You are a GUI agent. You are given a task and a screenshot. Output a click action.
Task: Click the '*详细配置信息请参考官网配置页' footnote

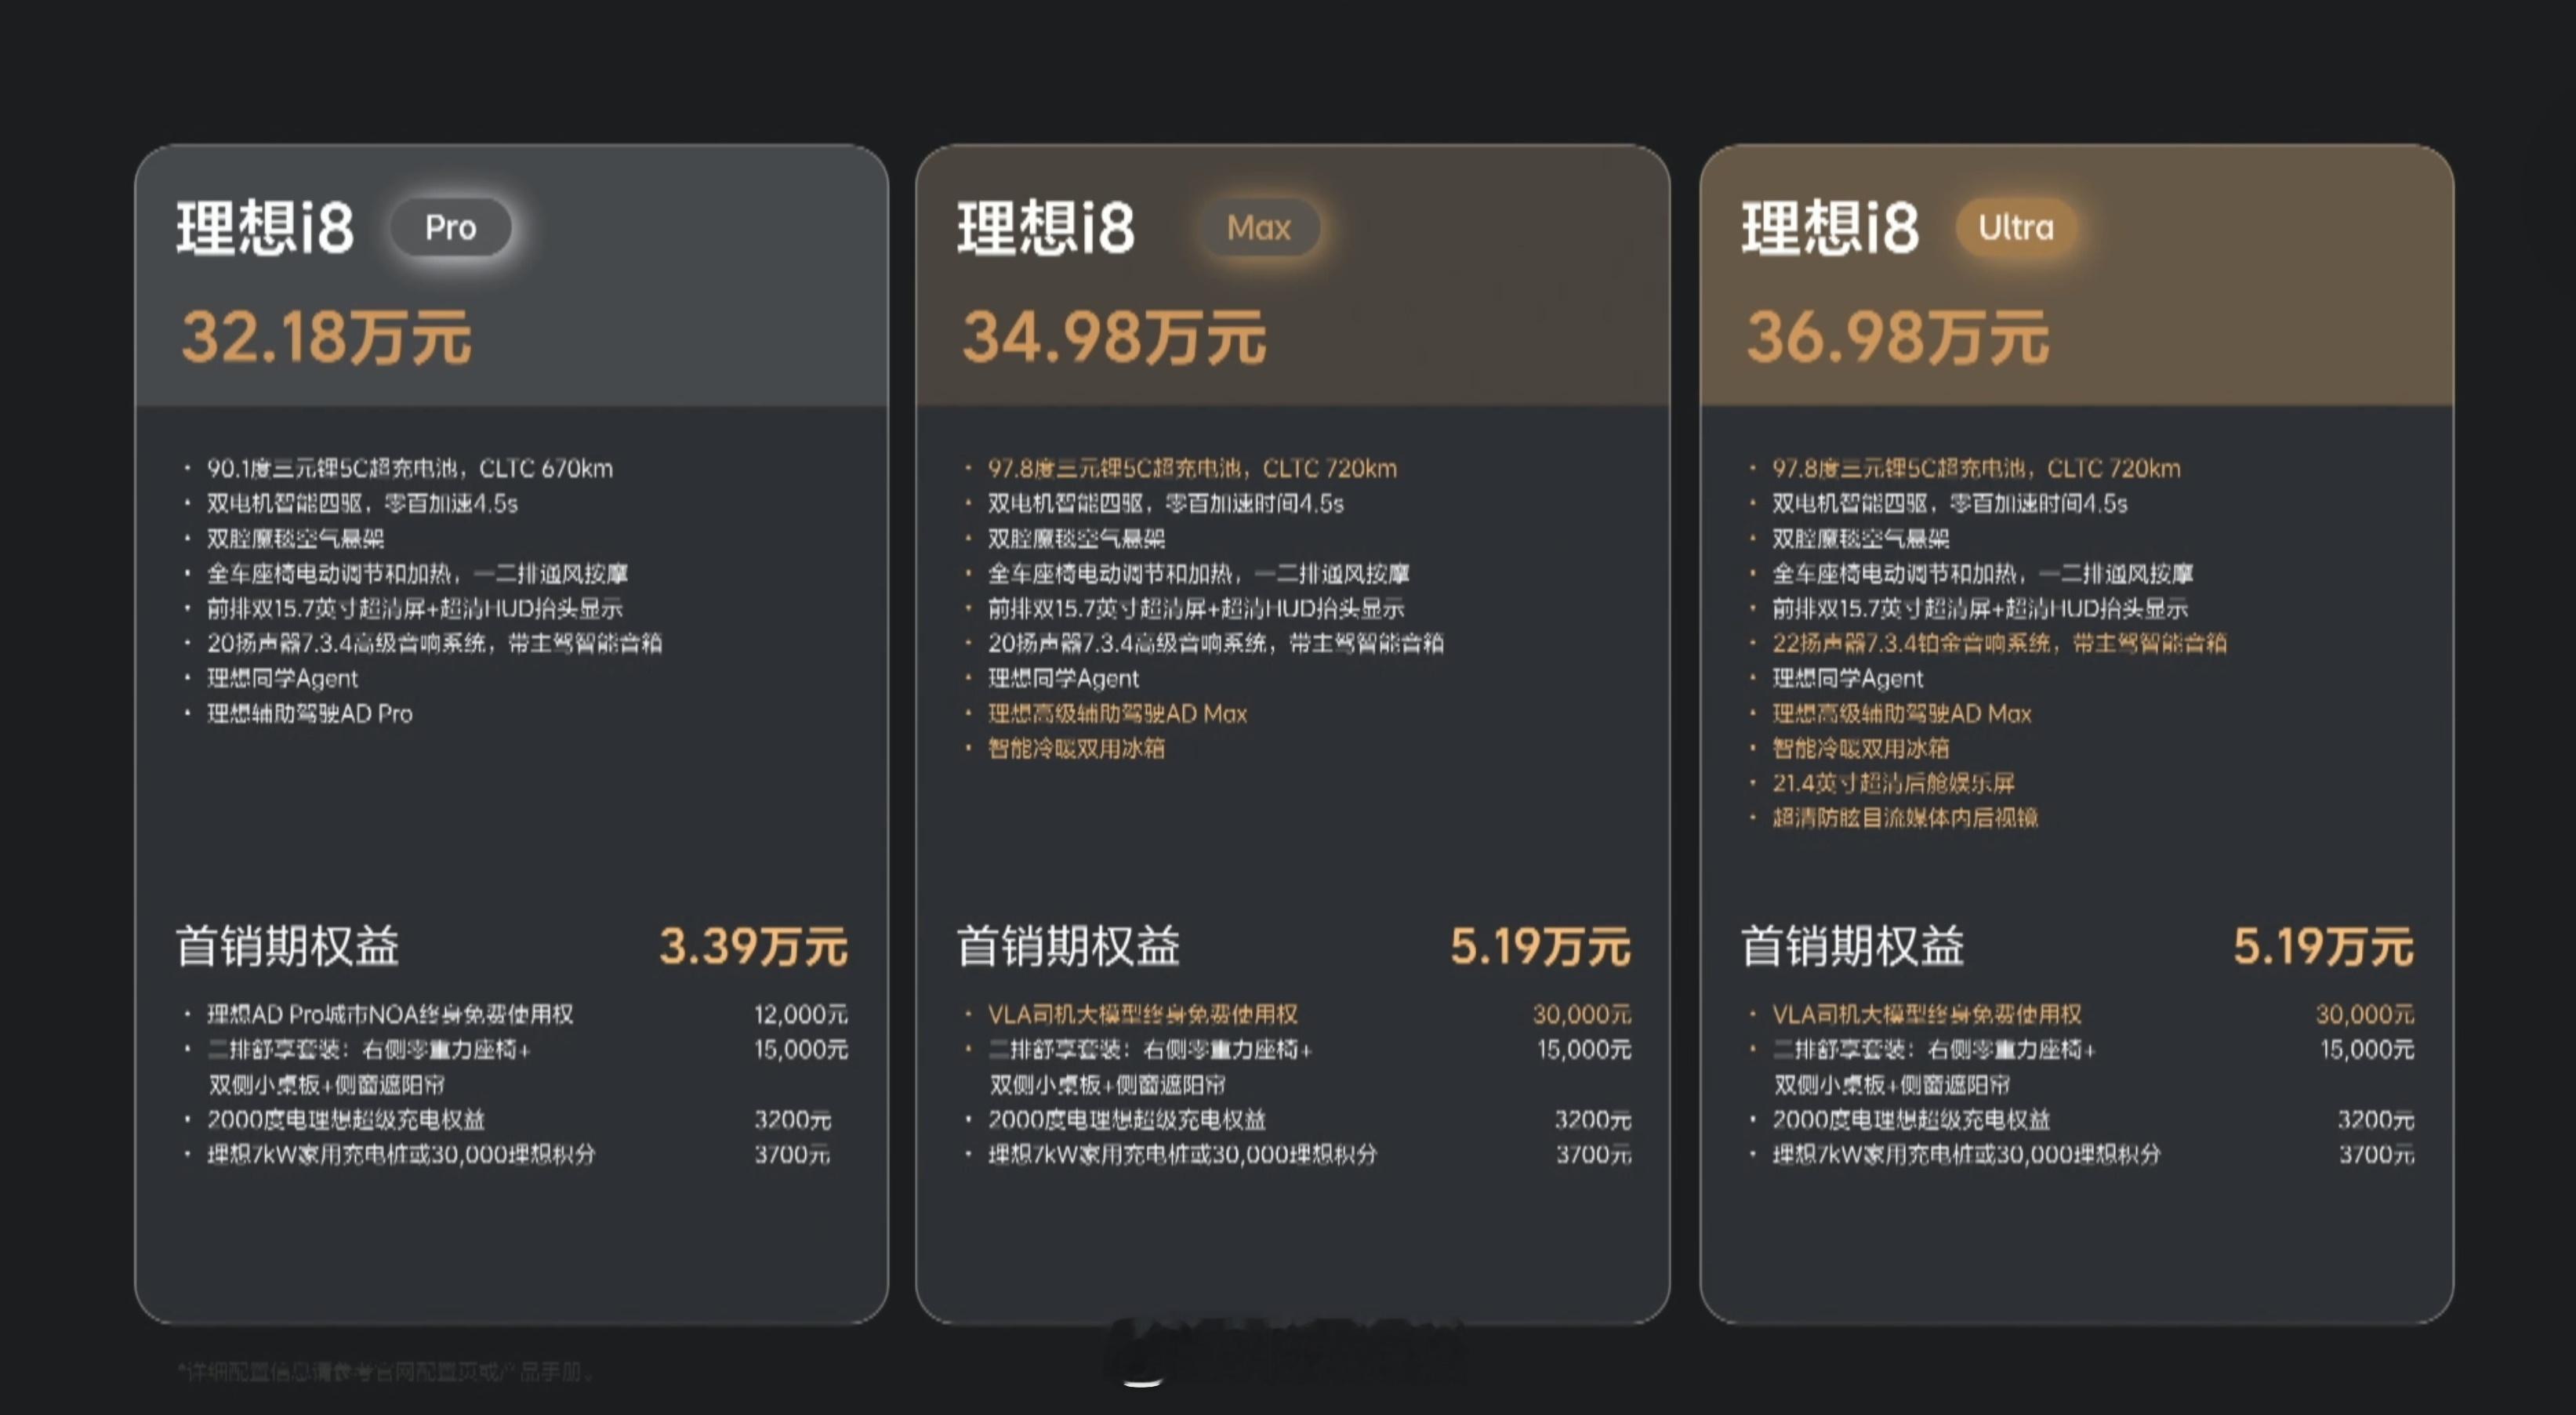(385, 1372)
